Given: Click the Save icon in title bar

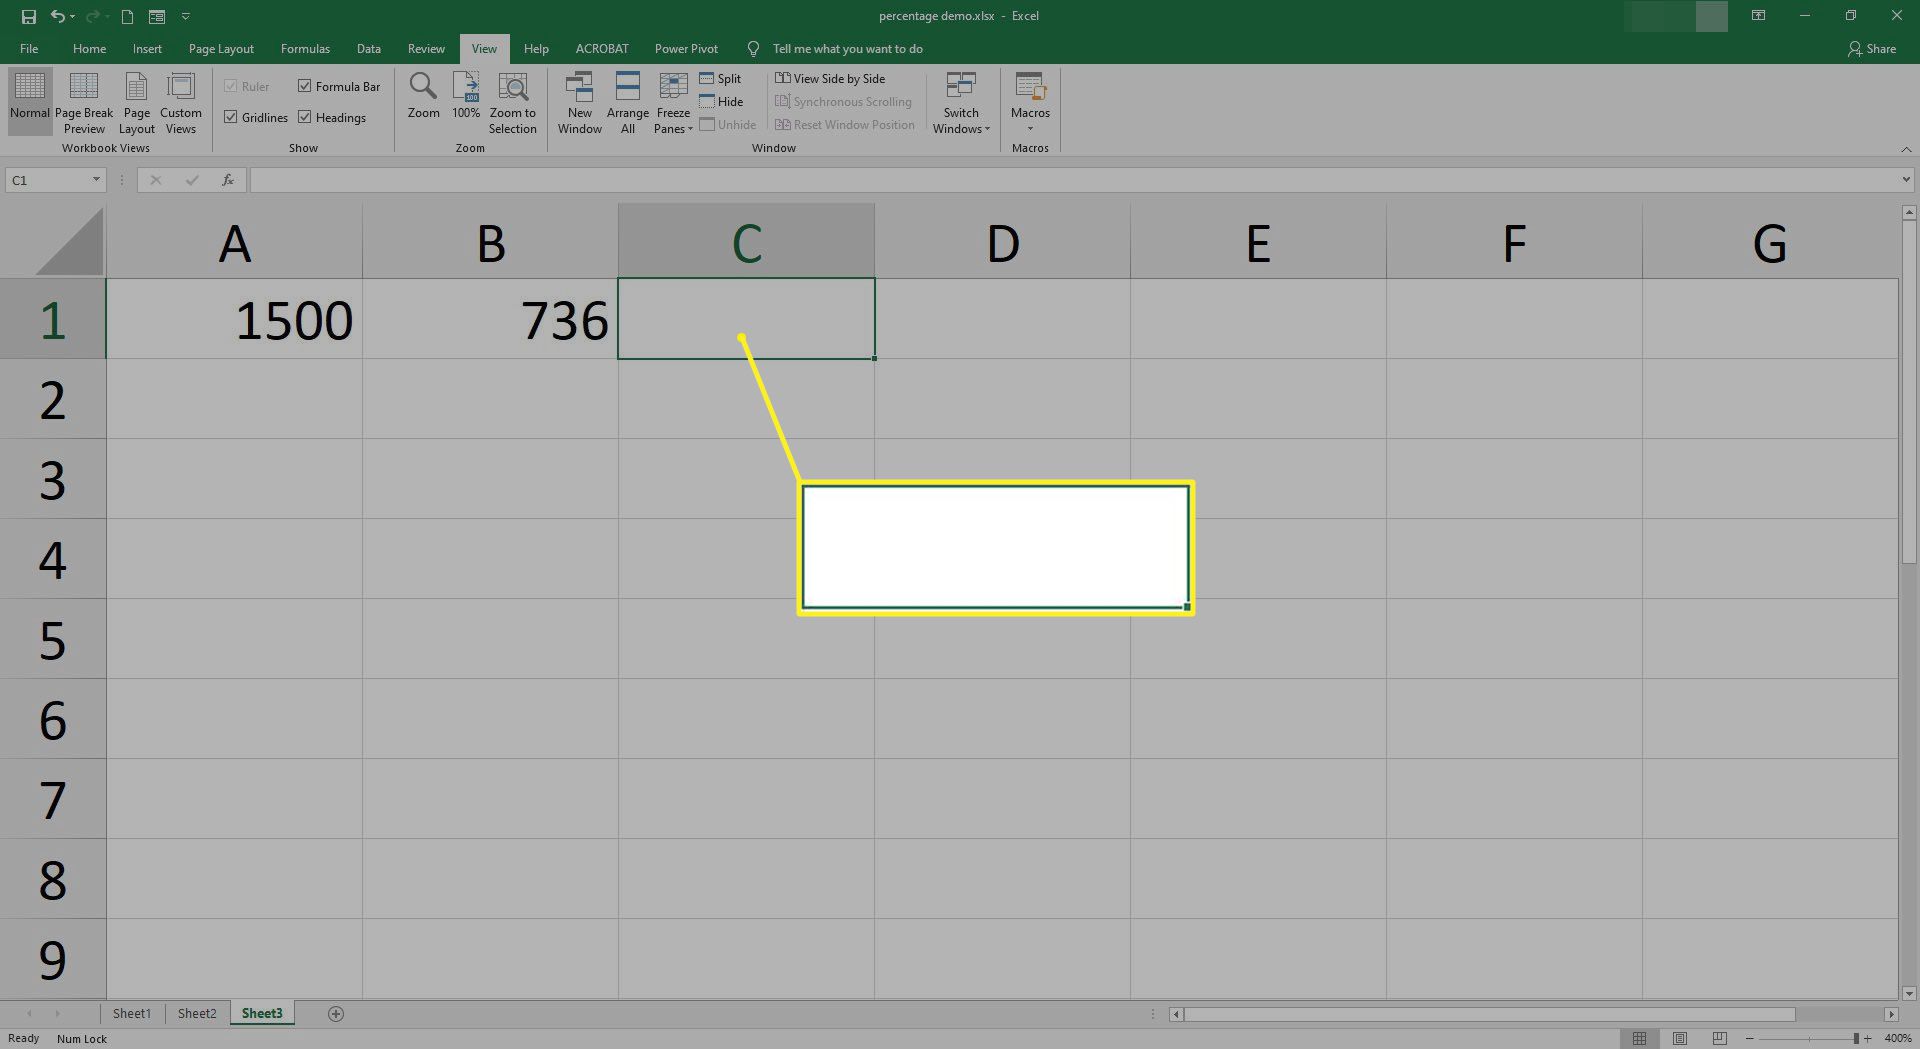Looking at the screenshot, I should click(29, 16).
